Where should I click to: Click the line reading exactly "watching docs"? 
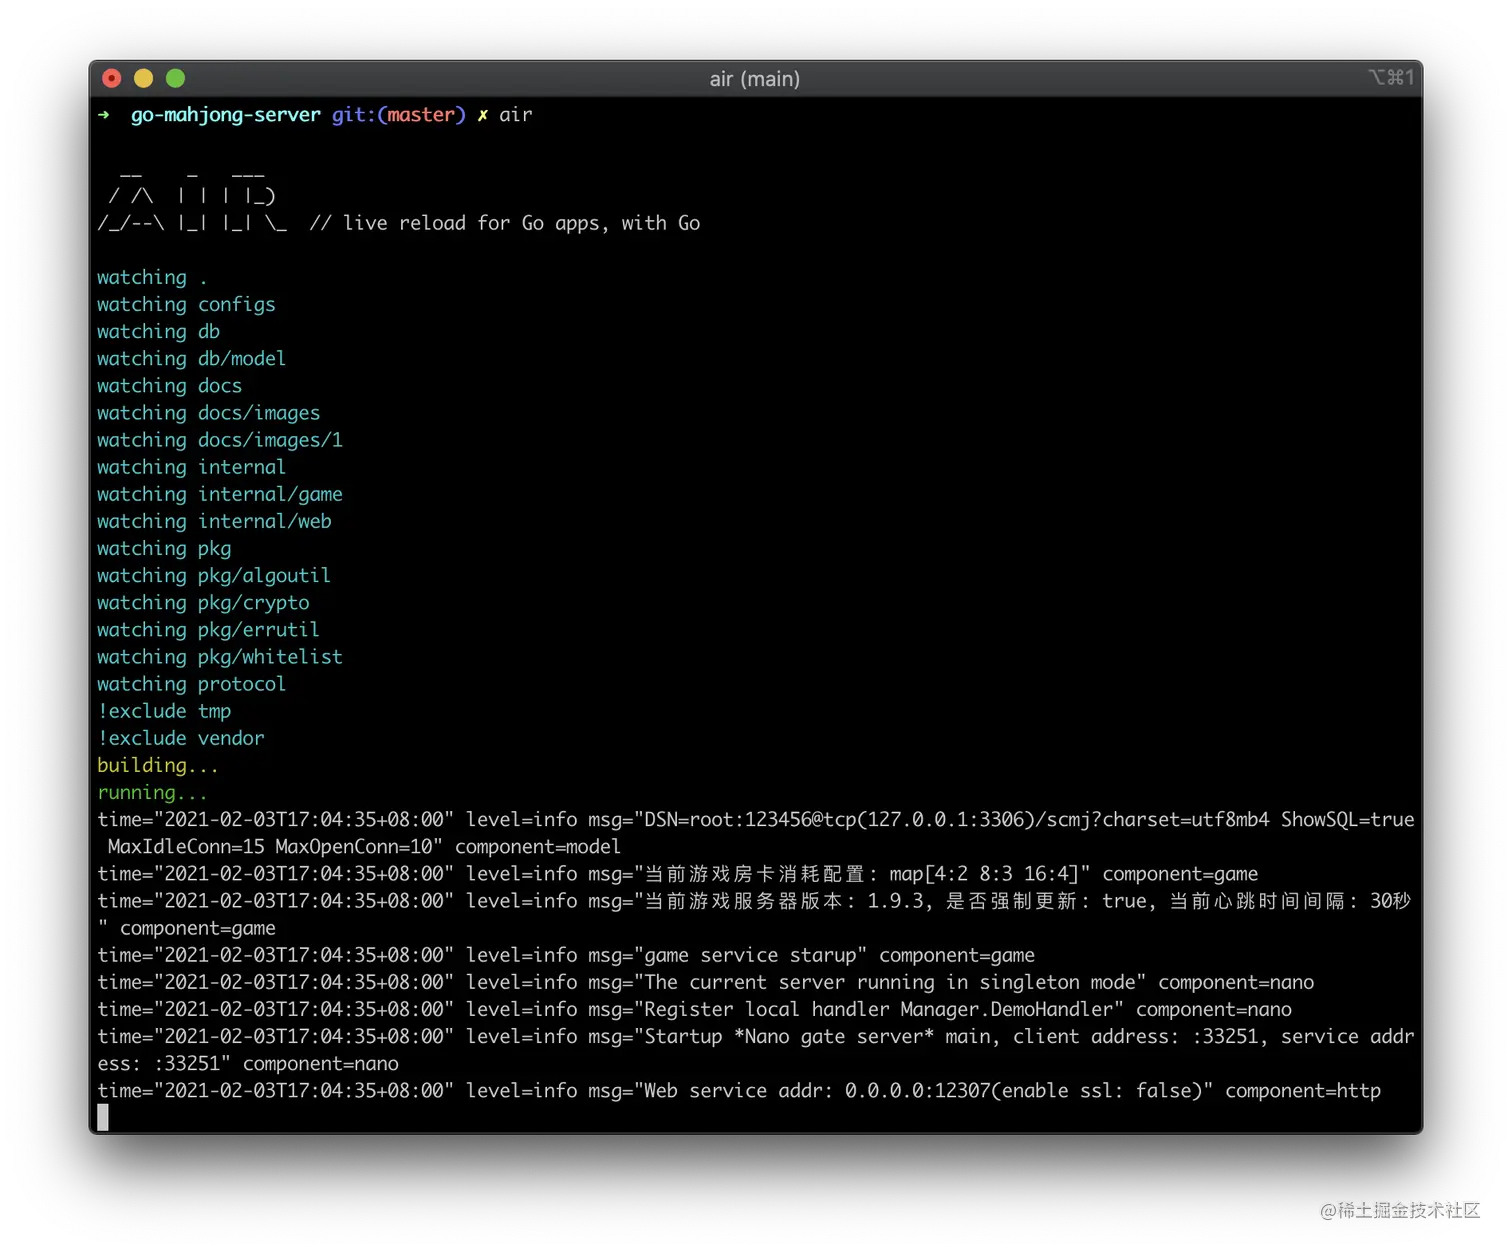[169, 385]
